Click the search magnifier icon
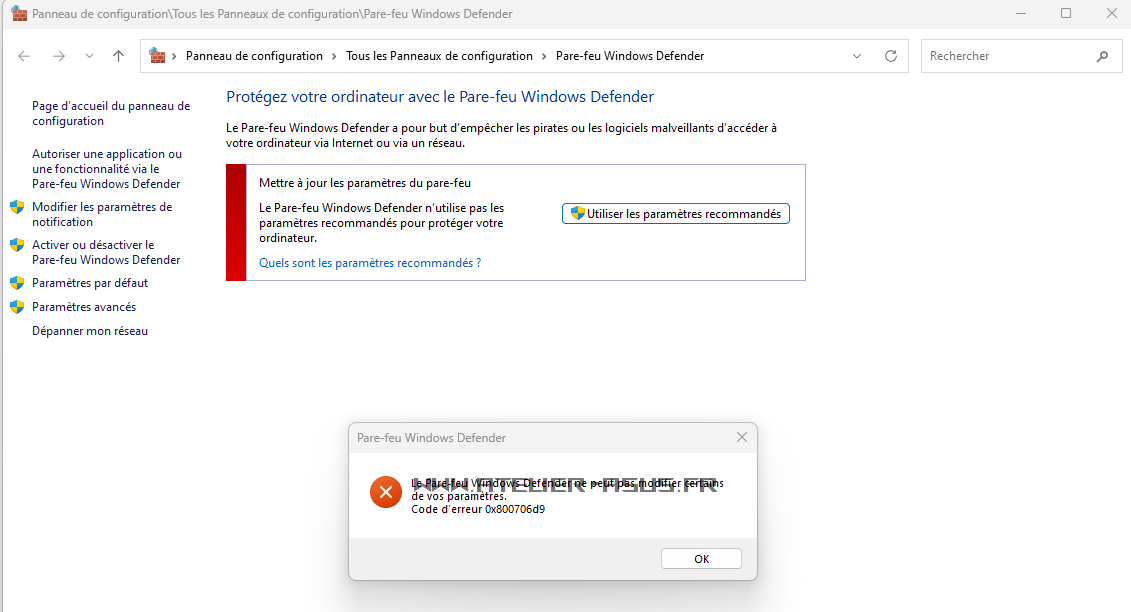The height and width of the screenshot is (612, 1131). (1102, 57)
